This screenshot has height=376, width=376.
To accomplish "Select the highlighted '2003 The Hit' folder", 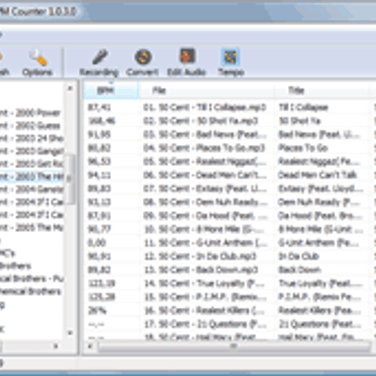I will pos(32,177).
